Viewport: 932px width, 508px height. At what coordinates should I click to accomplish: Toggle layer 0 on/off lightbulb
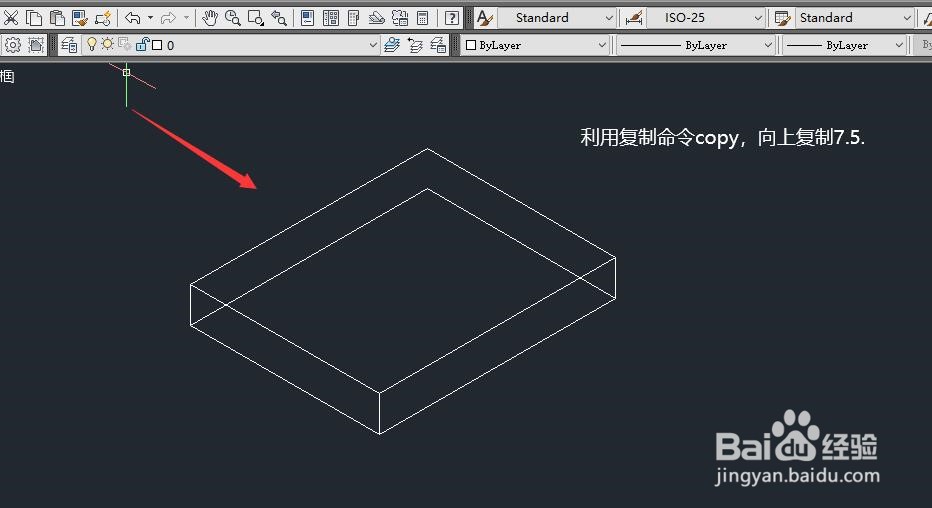pos(92,45)
